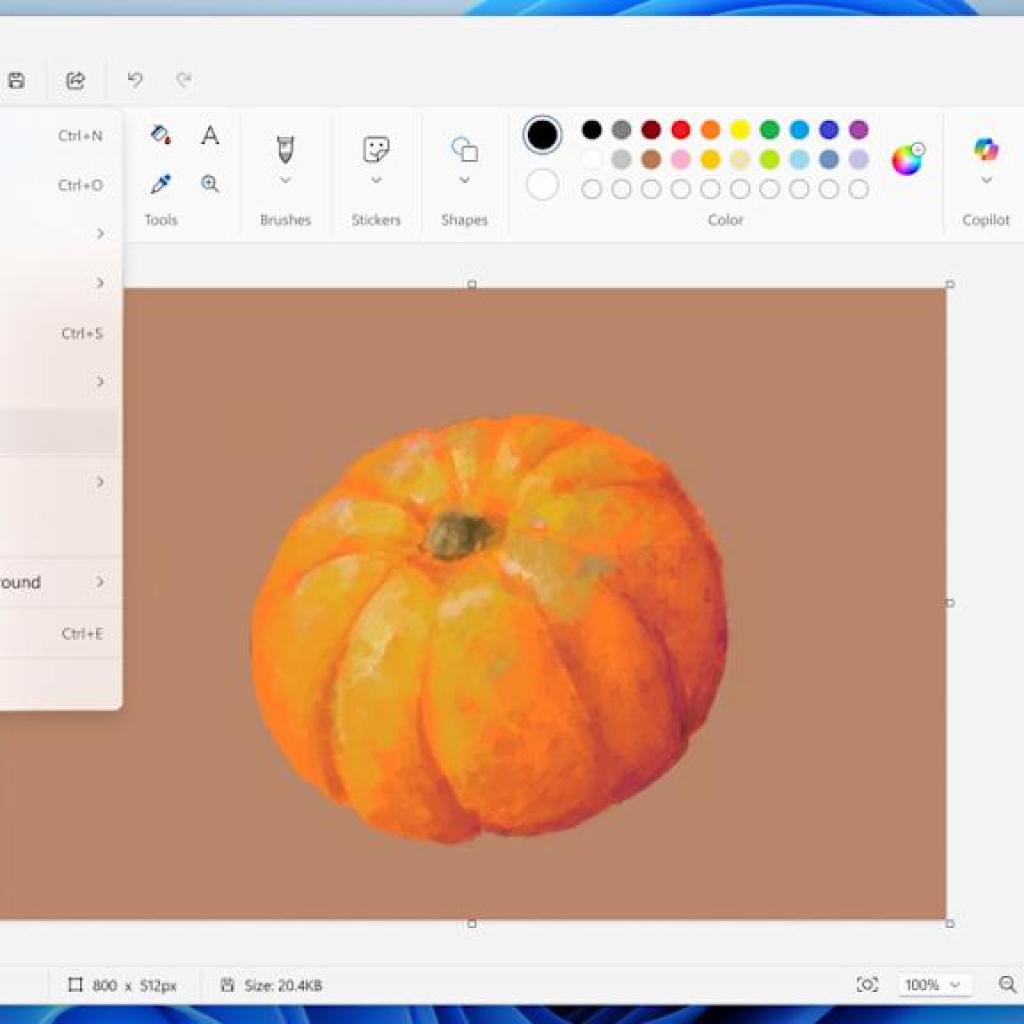Choose the New menu item with Ctrl+N
This screenshot has height=1024, width=1024.
click(x=60, y=134)
